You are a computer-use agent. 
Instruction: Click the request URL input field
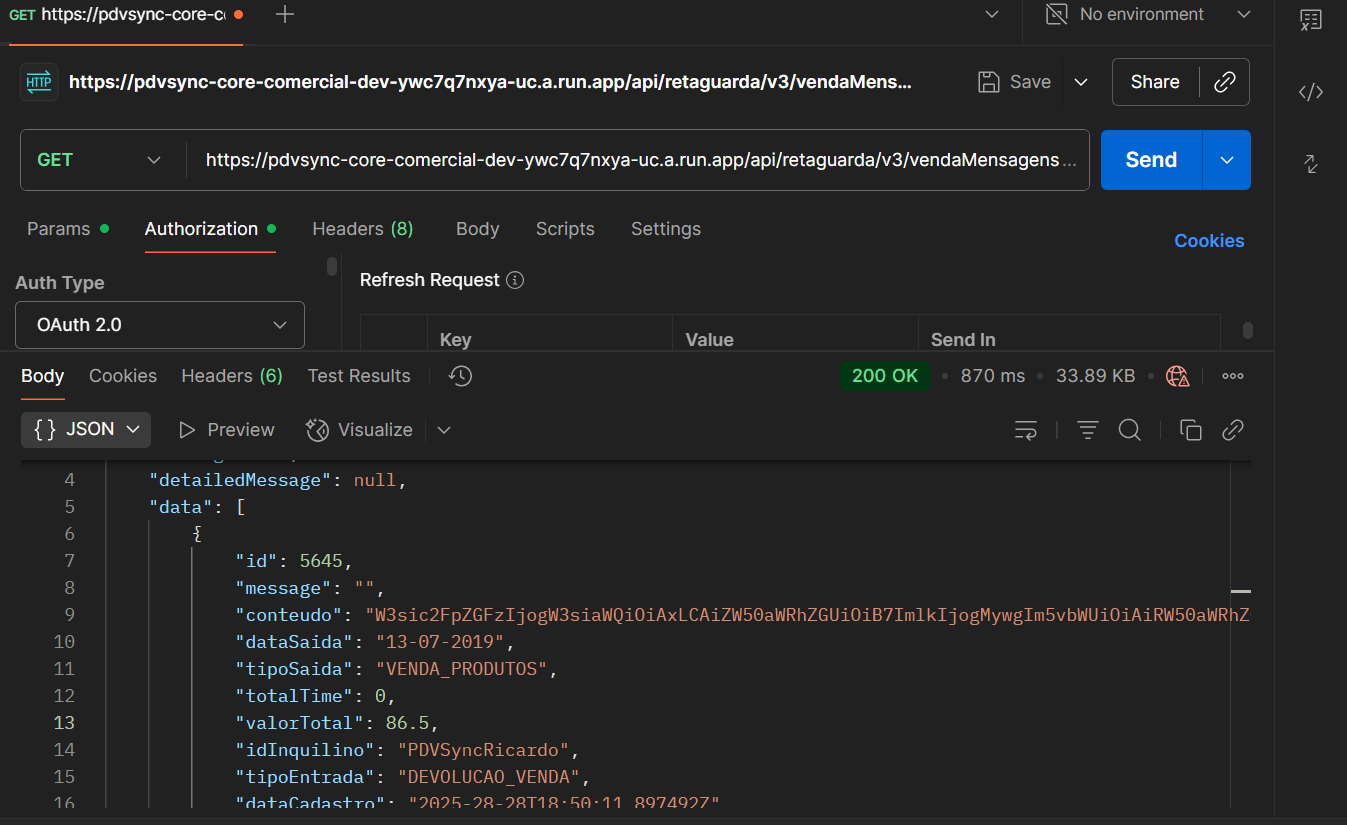tap(640, 160)
